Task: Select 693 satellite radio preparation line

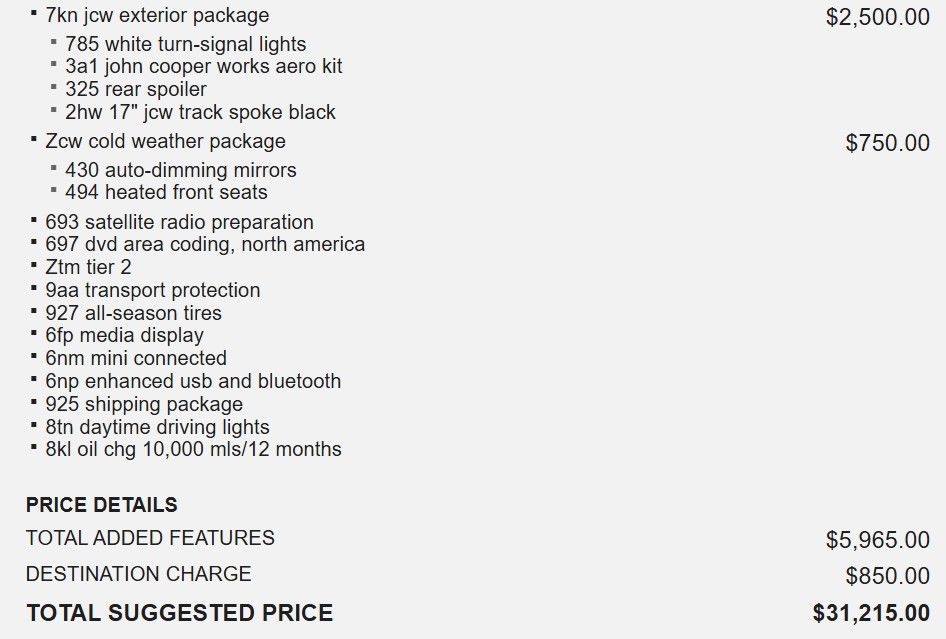Action: (179, 222)
